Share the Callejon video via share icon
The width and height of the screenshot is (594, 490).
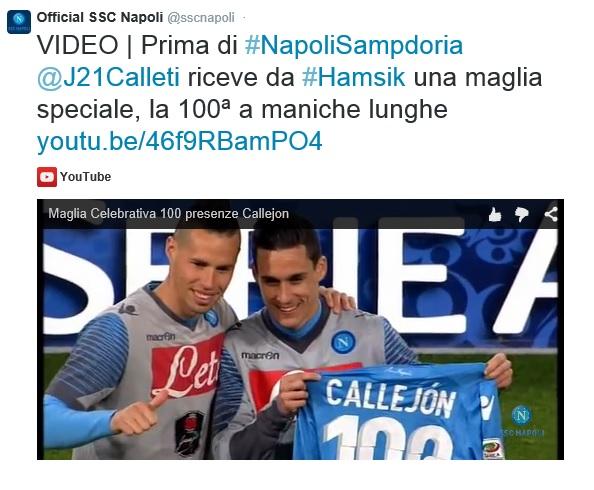pos(551,214)
